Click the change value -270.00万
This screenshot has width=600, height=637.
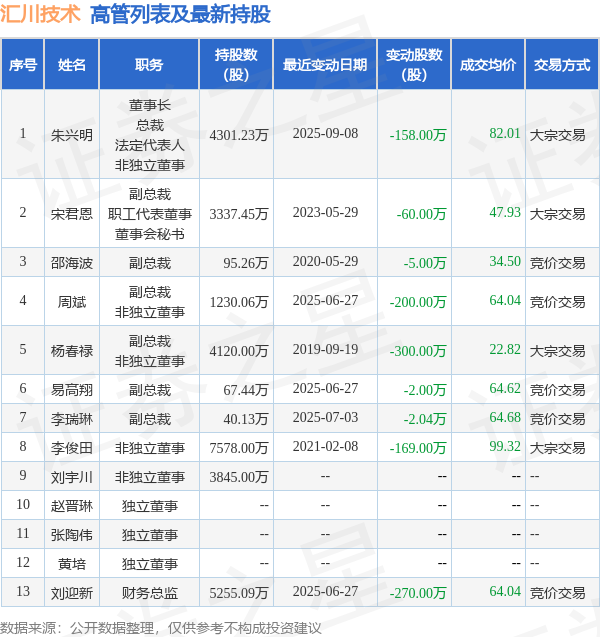click(x=418, y=593)
